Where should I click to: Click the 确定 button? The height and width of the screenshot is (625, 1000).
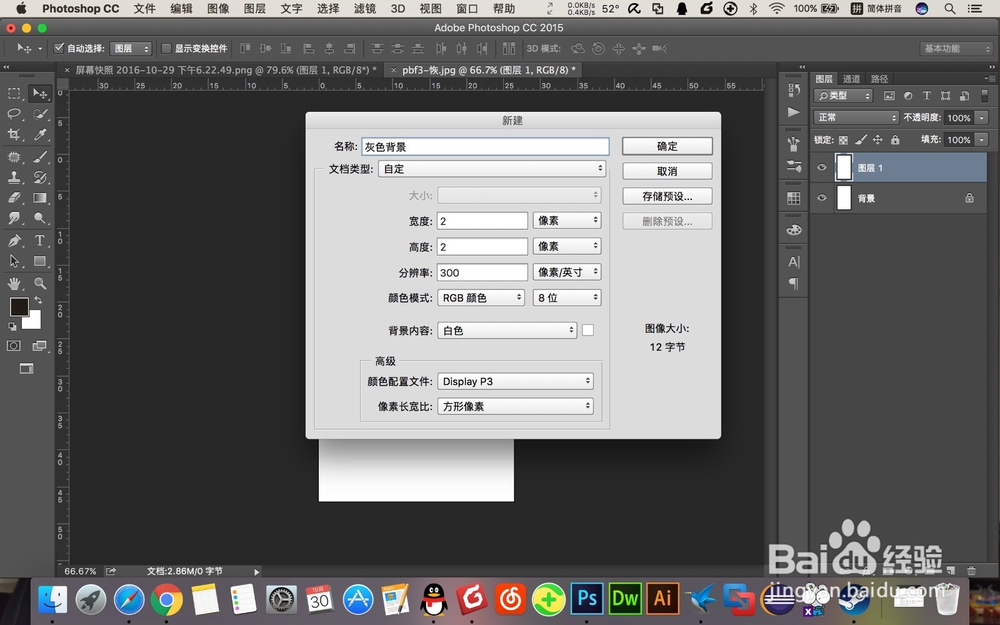[667, 146]
